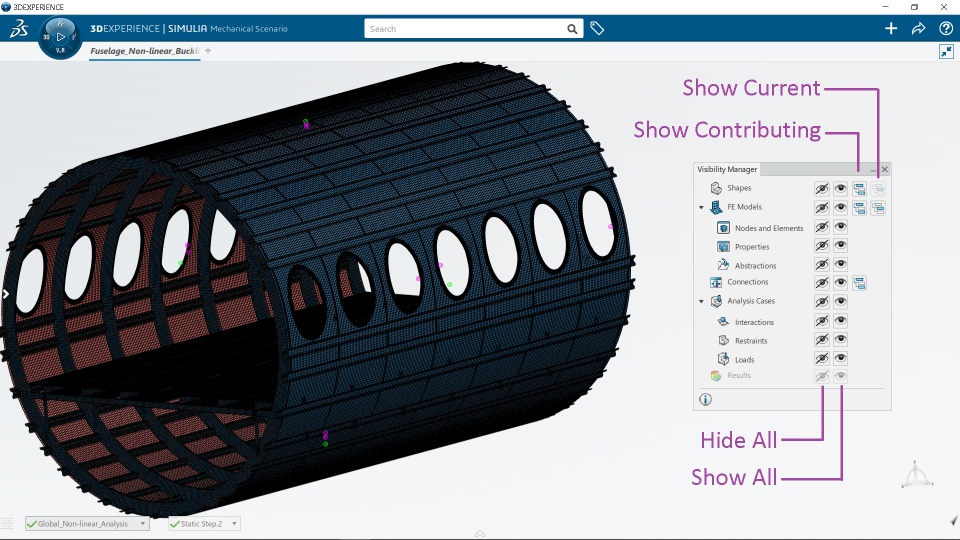Click the Restraints row icon
This screenshot has height=540, width=960.
[723, 340]
